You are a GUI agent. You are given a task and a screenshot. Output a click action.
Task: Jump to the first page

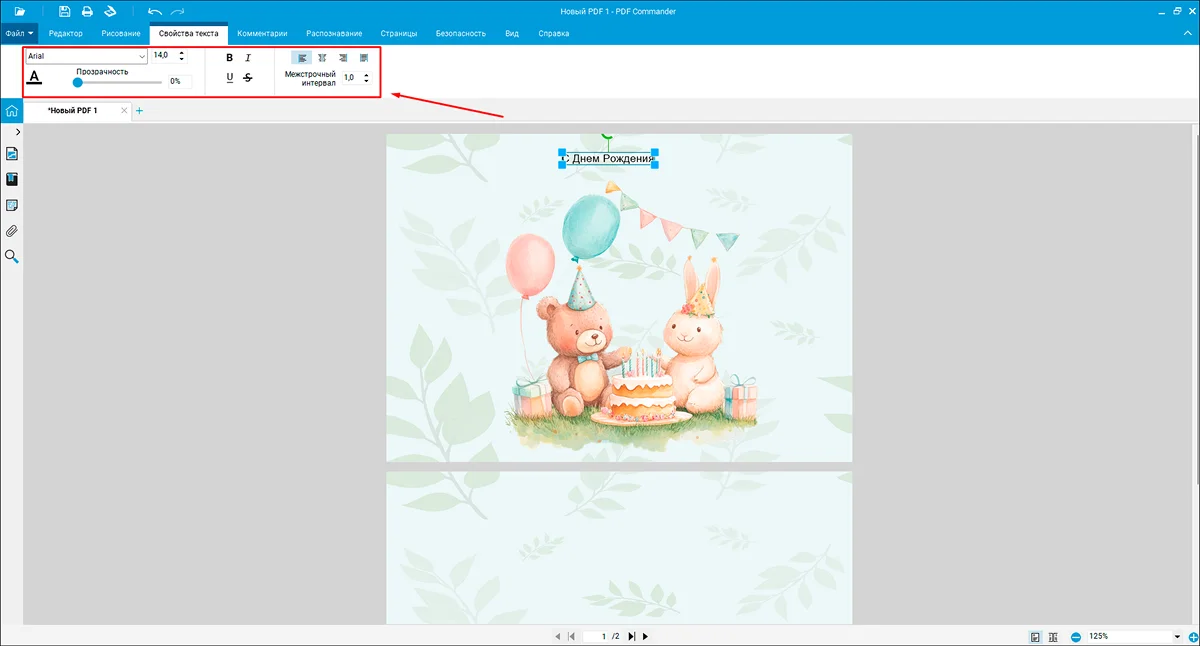[571, 636]
